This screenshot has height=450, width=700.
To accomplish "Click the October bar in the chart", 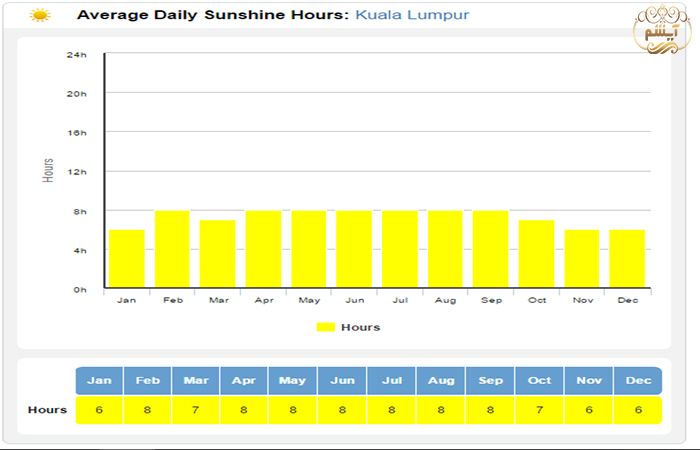I will click(536, 254).
